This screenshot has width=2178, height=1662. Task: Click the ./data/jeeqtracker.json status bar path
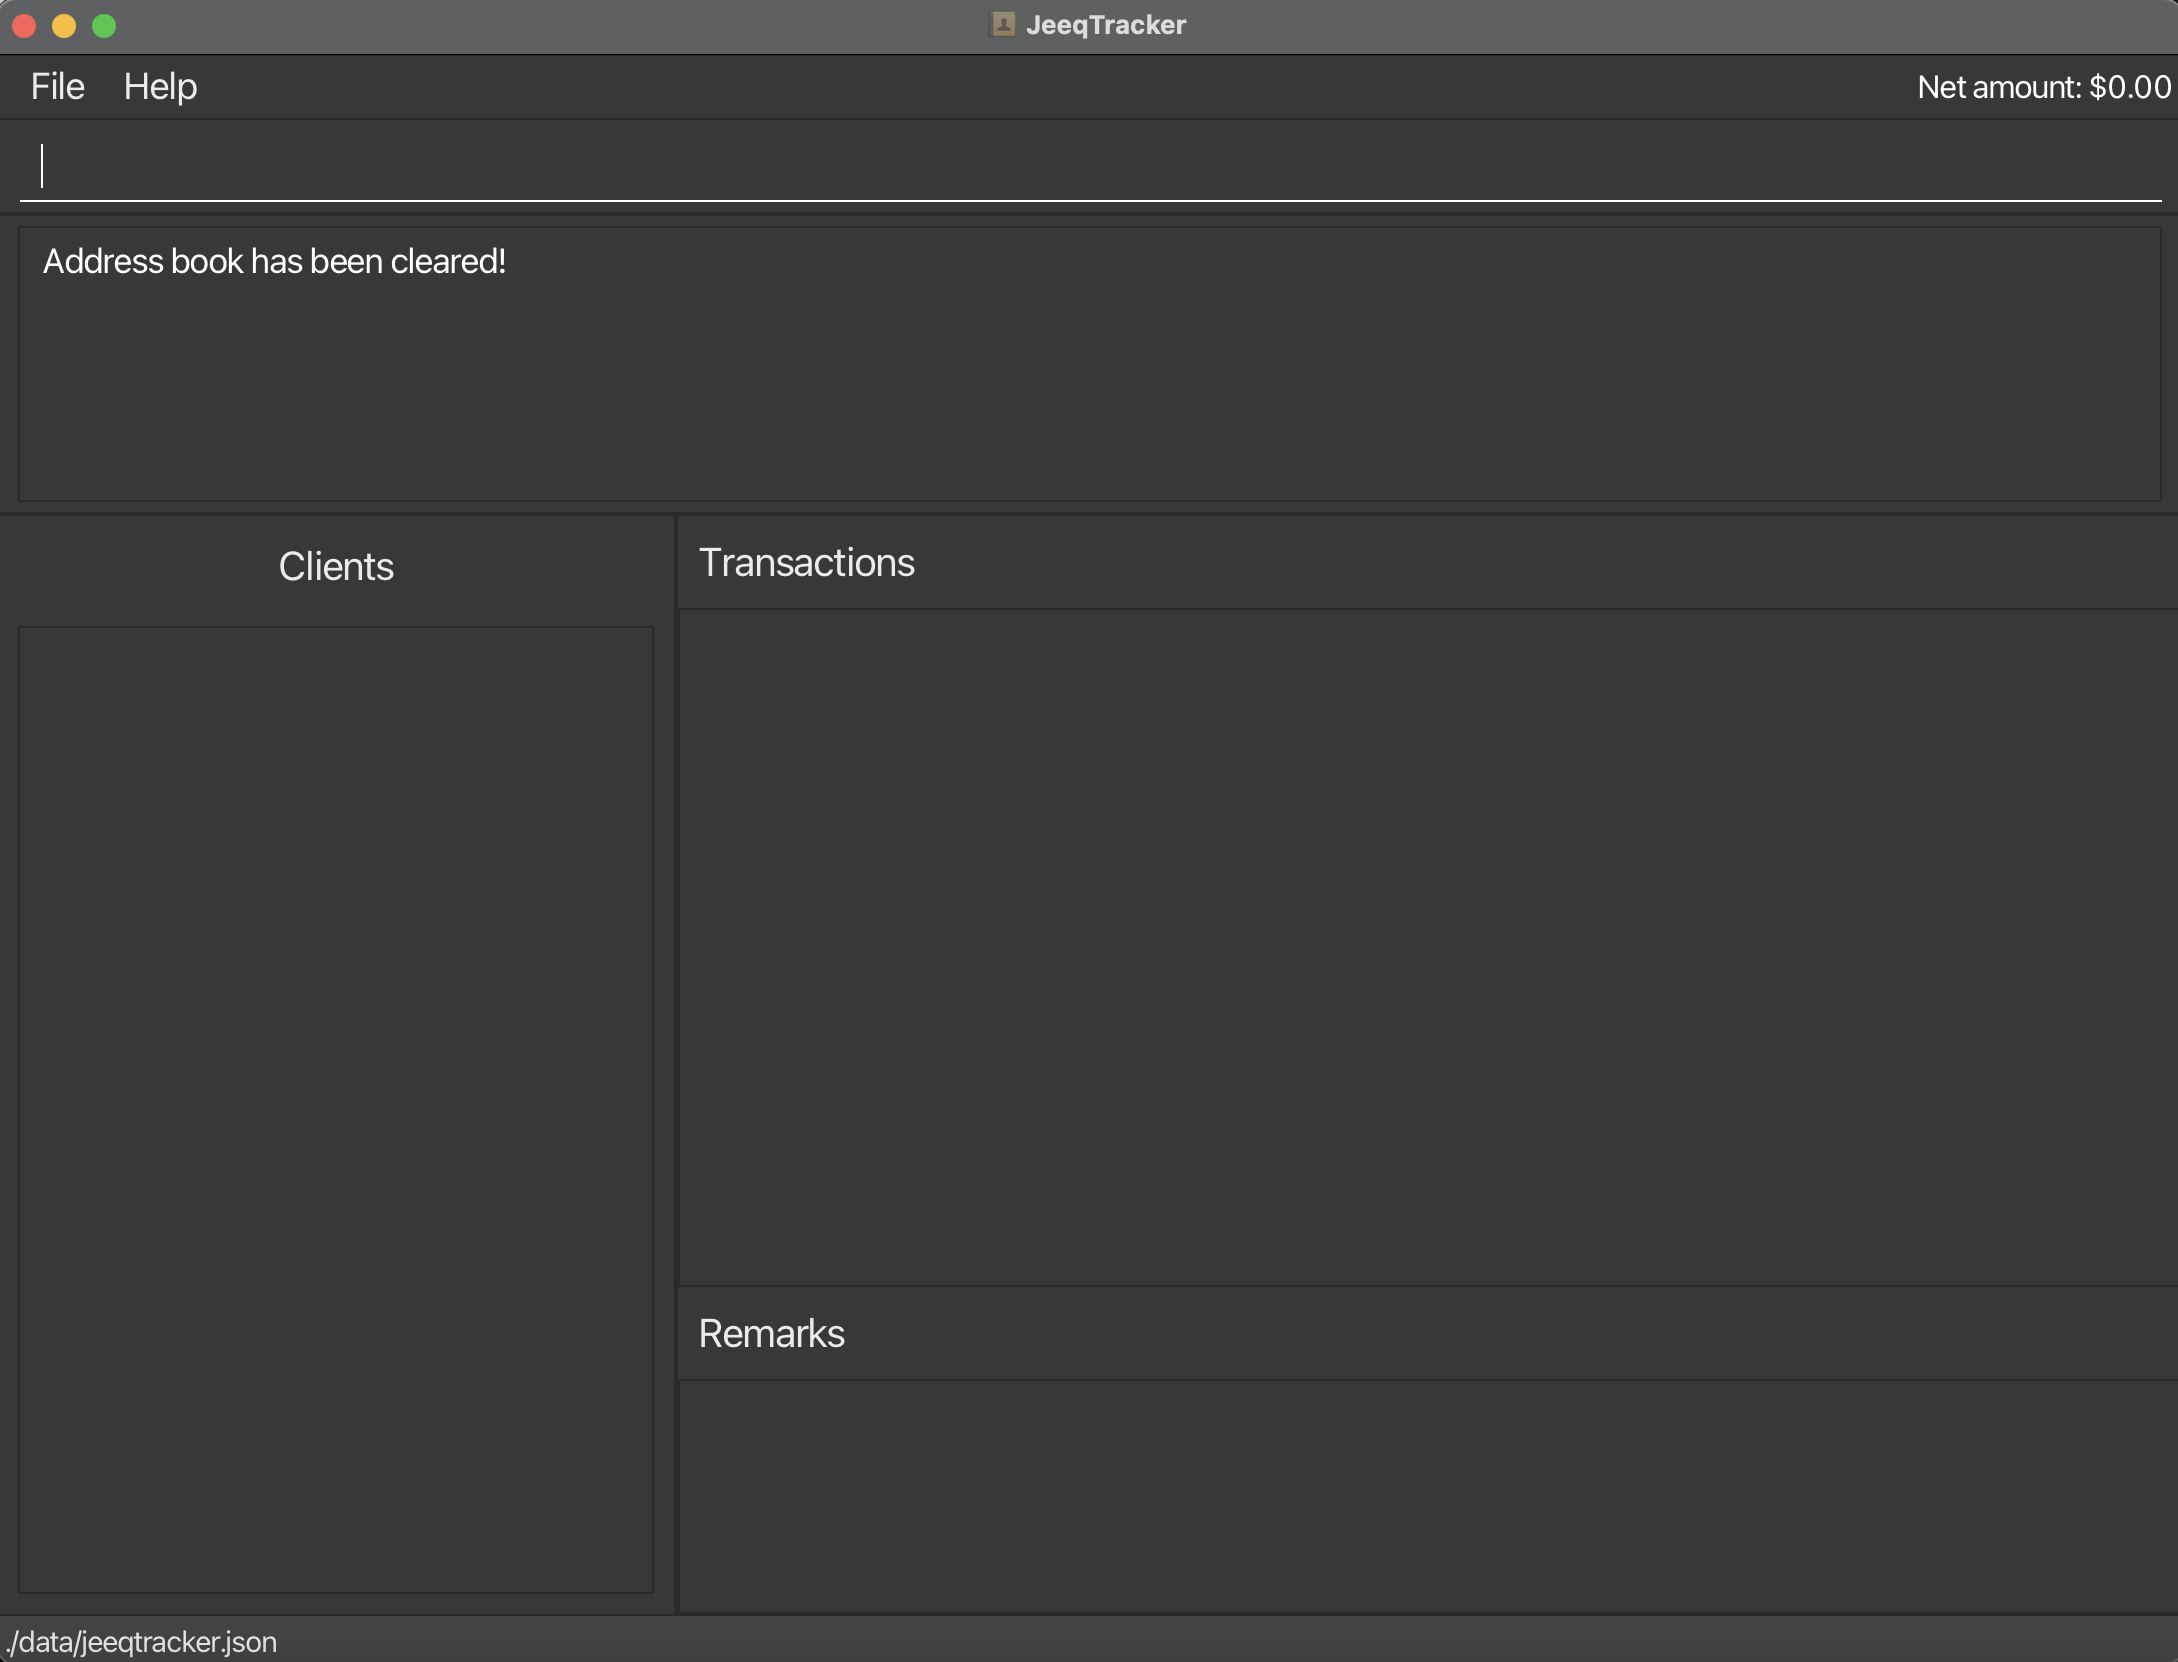[x=141, y=1642]
